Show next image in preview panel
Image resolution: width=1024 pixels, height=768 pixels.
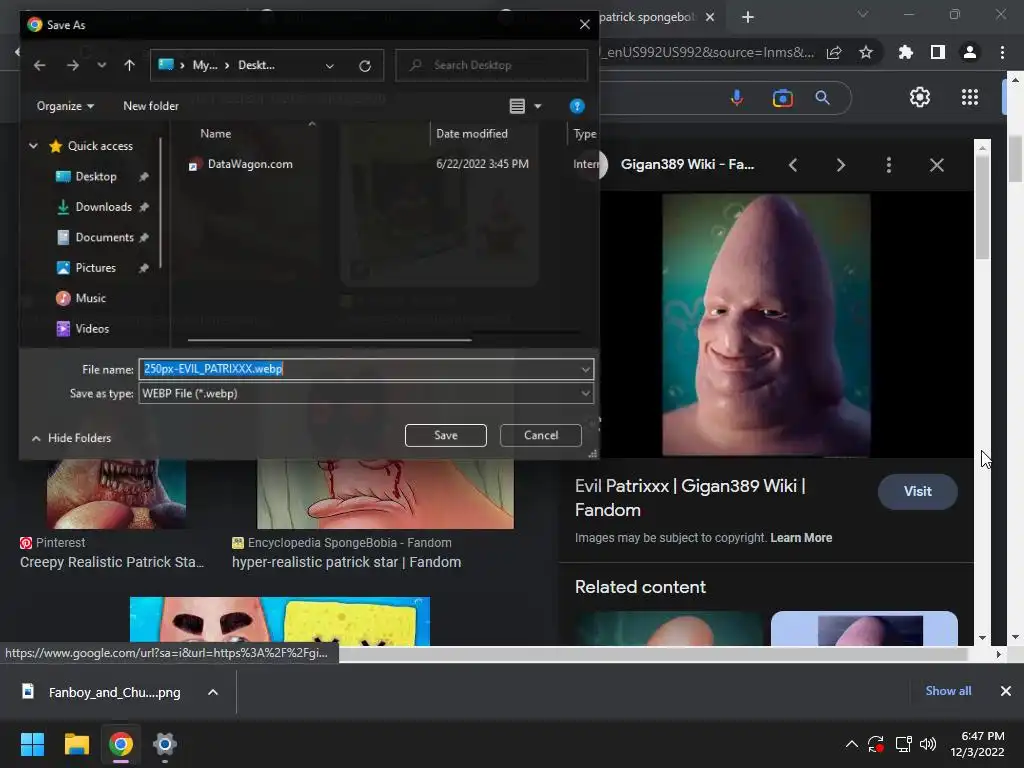(840, 165)
